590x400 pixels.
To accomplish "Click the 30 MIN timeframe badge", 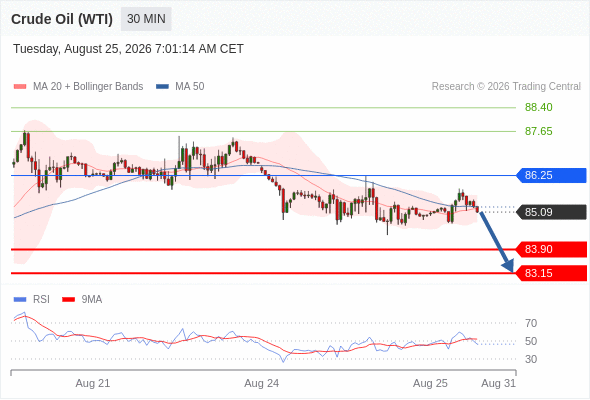I will point(146,19).
